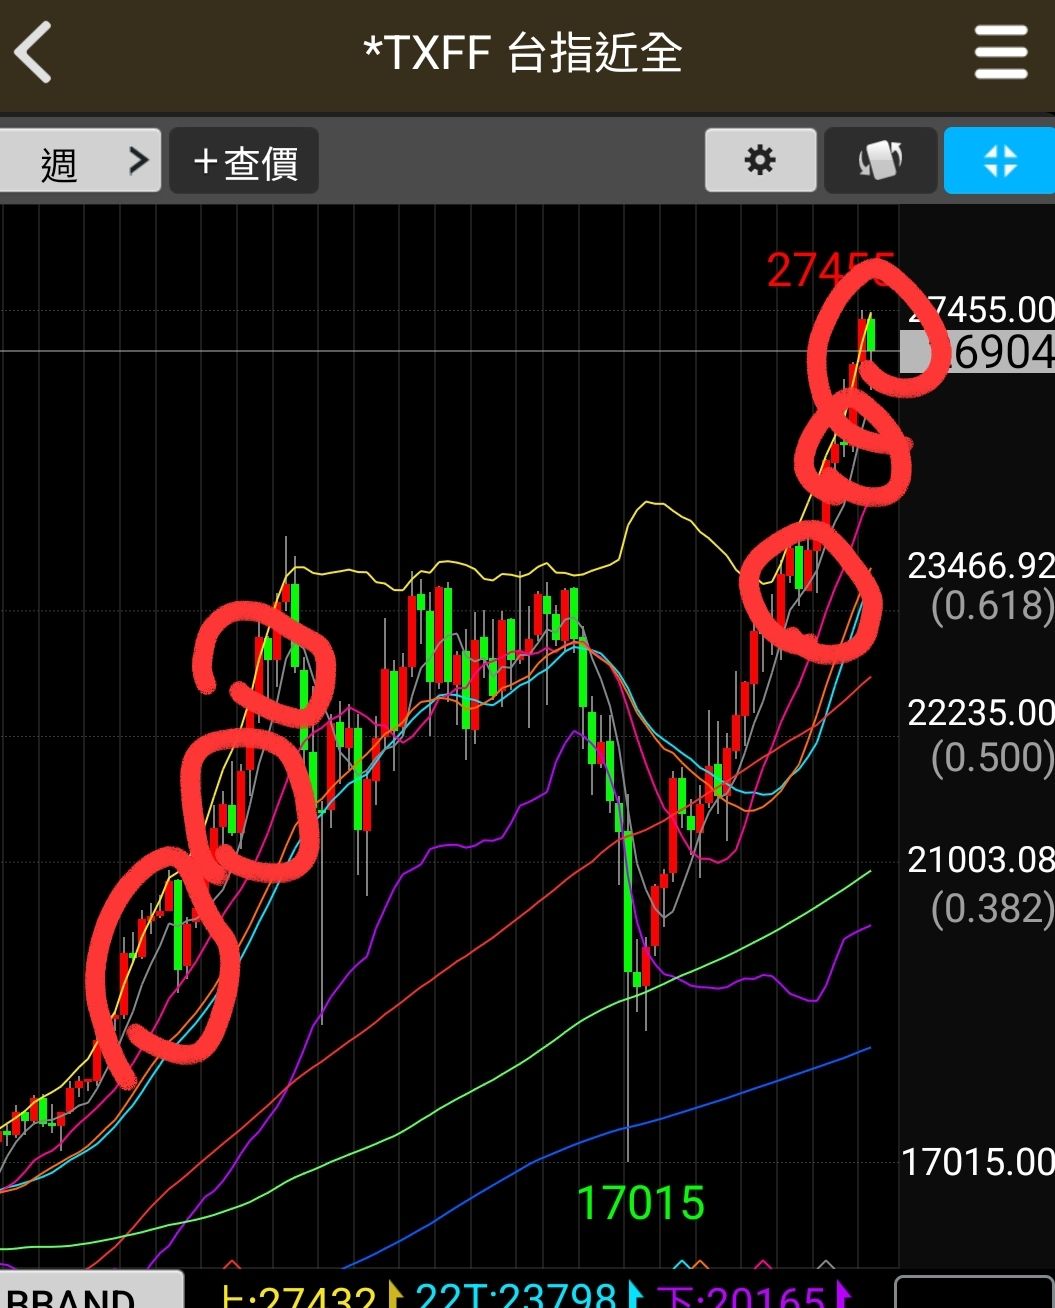Select the 21003.08 (0.382) Fibonacci level

980,883
